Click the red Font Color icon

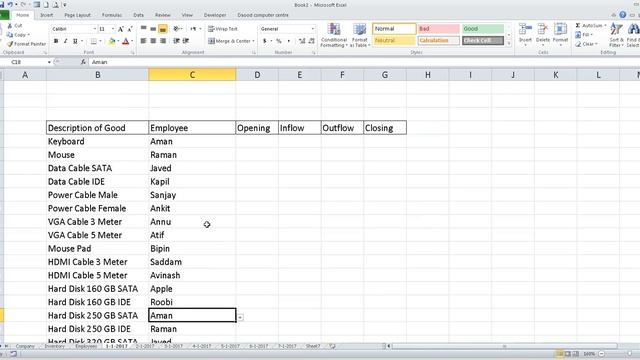pos(126,41)
